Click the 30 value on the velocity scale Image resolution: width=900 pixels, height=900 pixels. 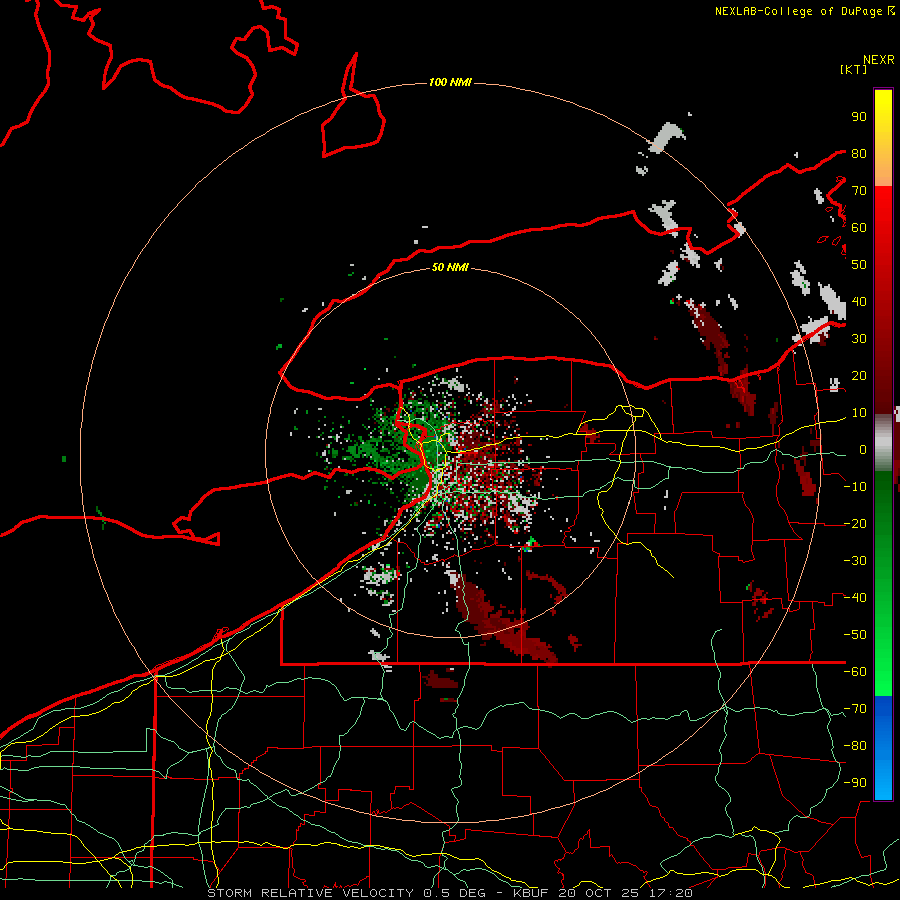point(859,339)
